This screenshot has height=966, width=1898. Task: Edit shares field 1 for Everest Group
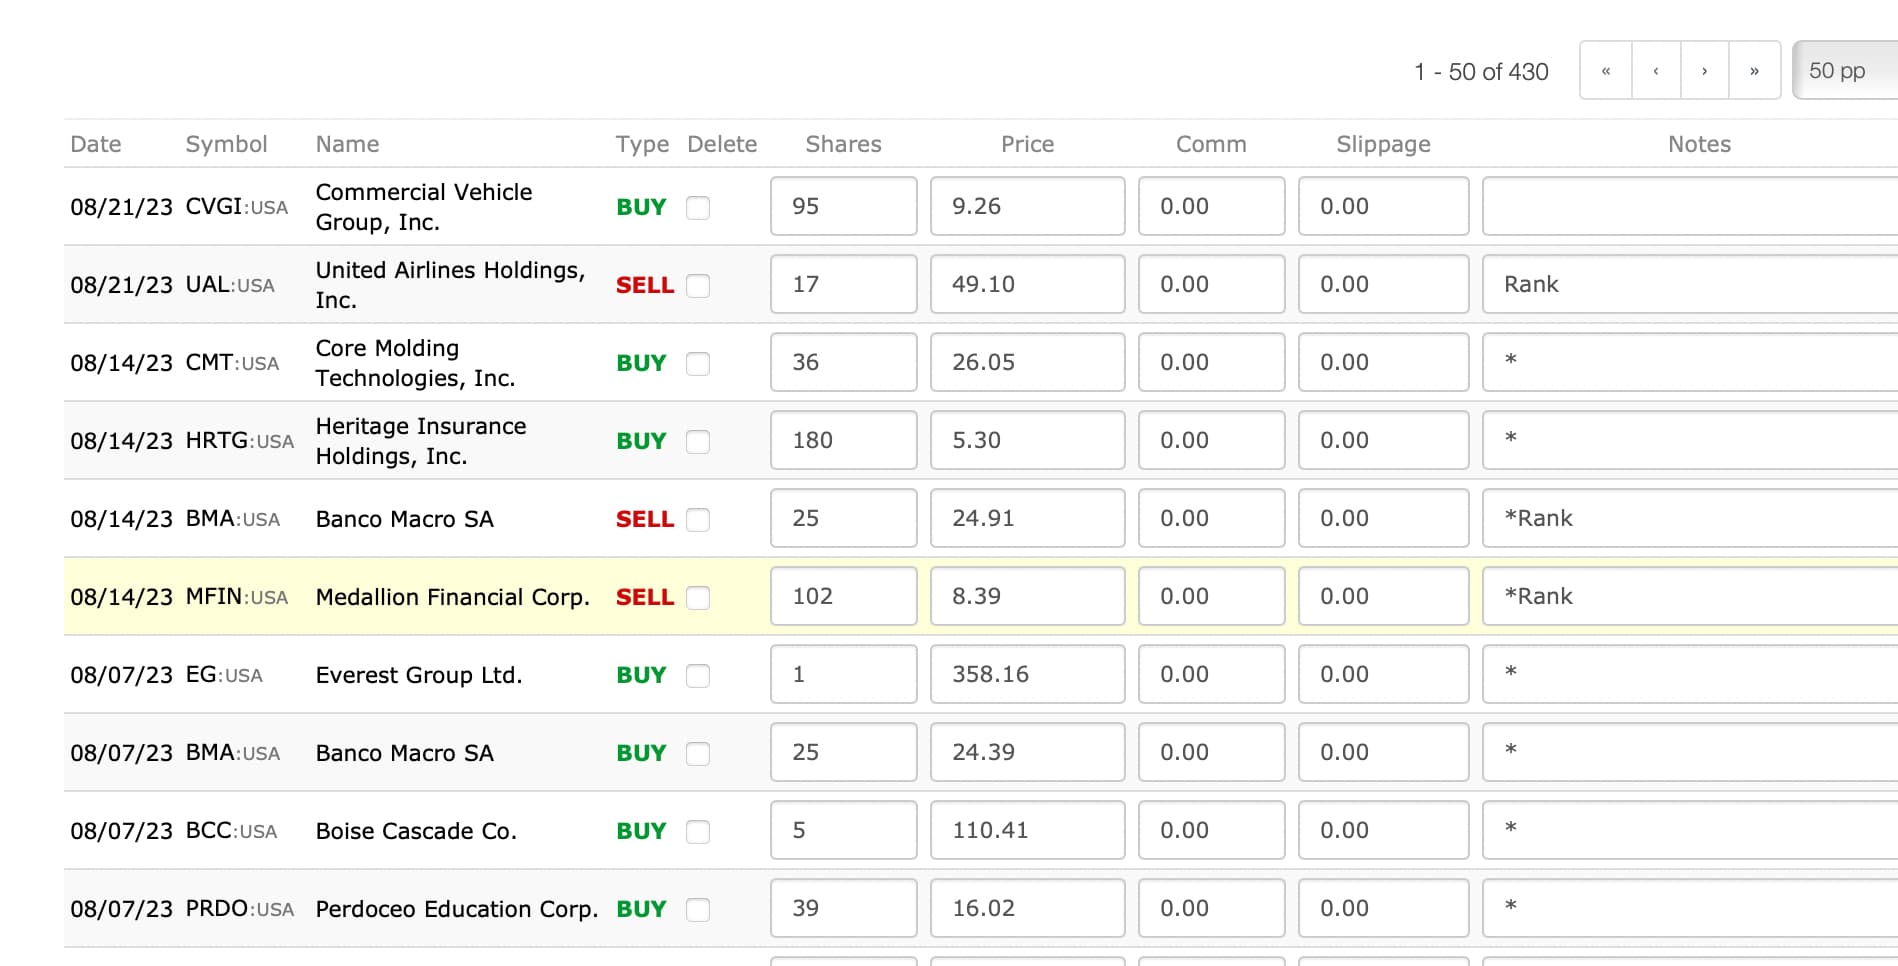point(843,674)
